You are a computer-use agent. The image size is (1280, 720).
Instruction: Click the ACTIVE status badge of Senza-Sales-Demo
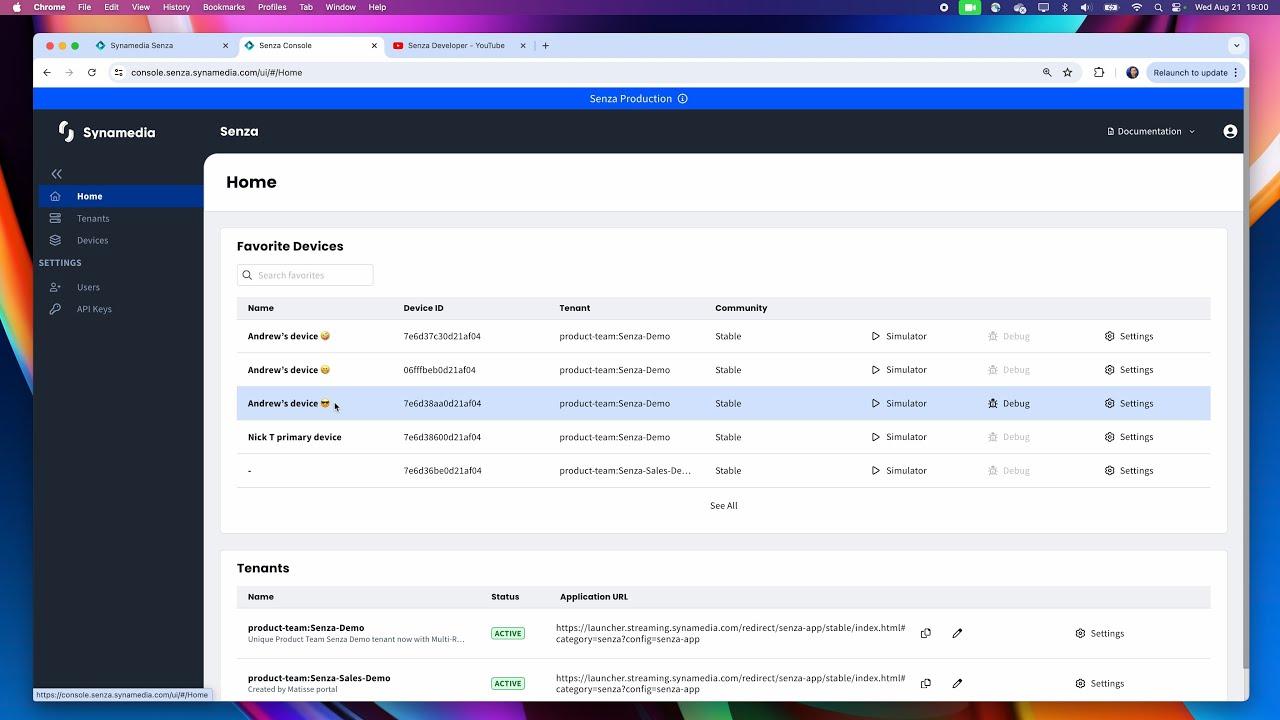tap(508, 683)
